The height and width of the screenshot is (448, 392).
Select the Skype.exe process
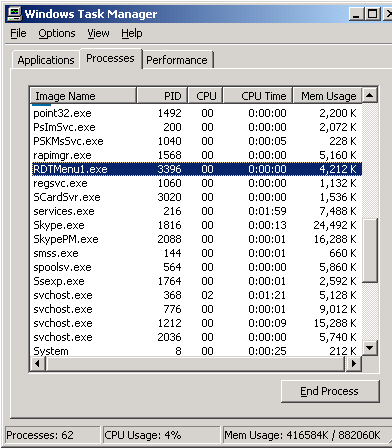coord(196,225)
